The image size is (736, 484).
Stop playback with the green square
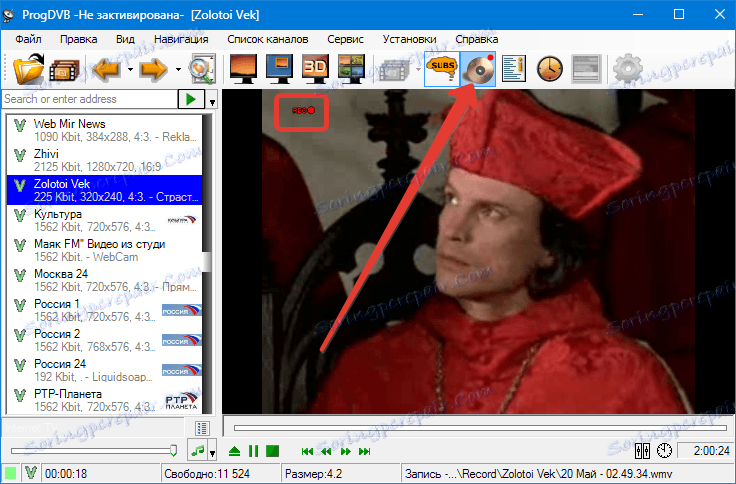[x=272, y=451]
